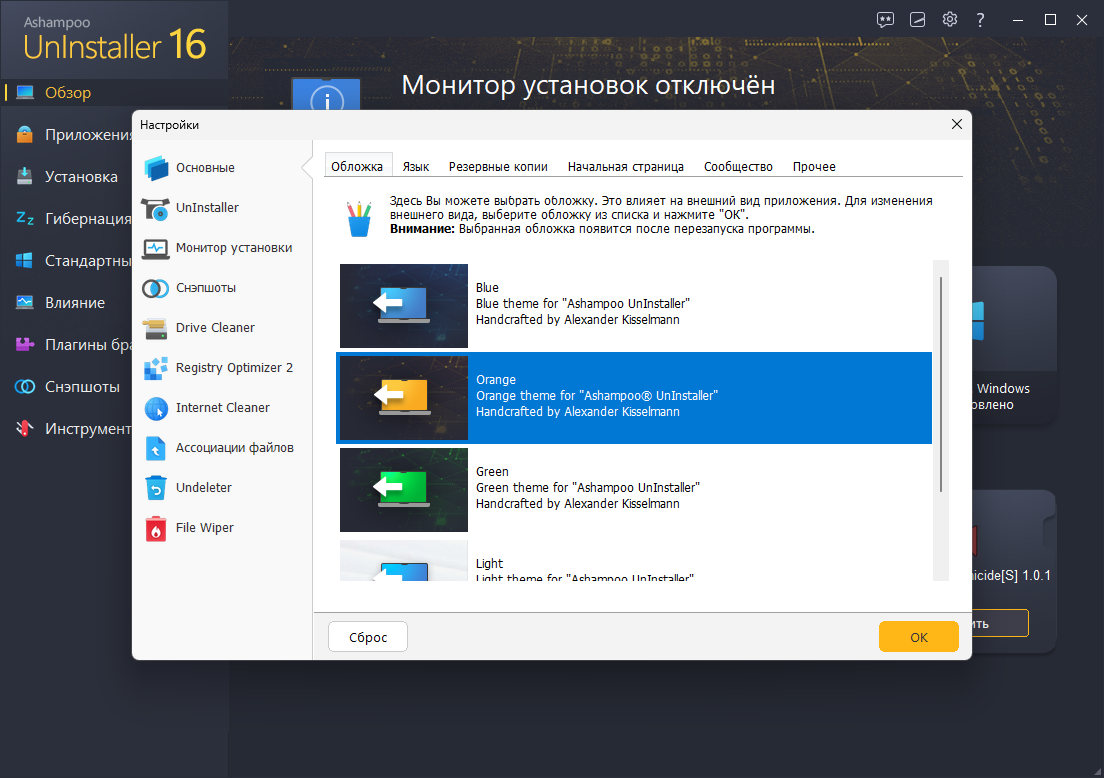Viewport: 1104px width, 778px height.
Task: Open the Прочее tab
Action: click(x=814, y=166)
